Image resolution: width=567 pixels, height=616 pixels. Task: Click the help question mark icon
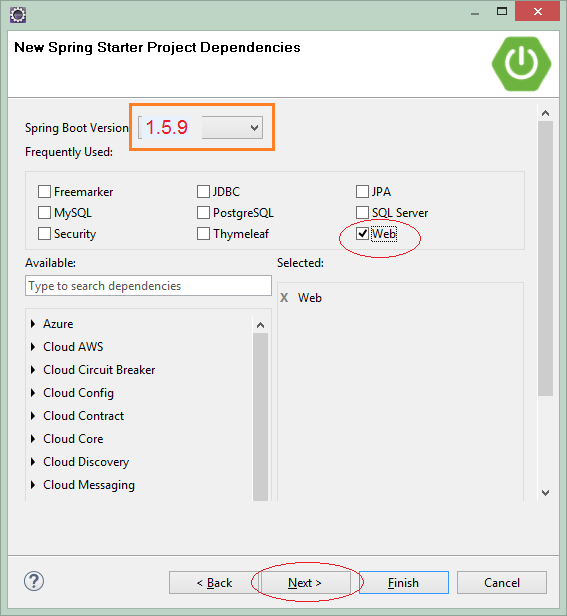(x=34, y=581)
